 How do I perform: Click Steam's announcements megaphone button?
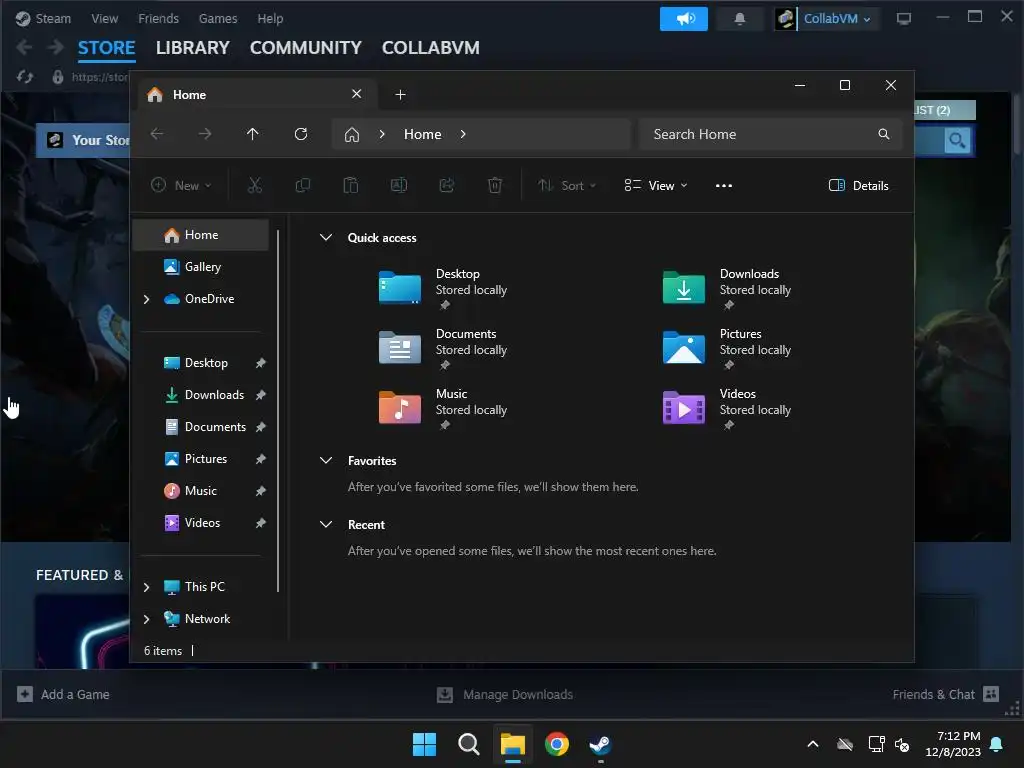[x=684, y=19]
